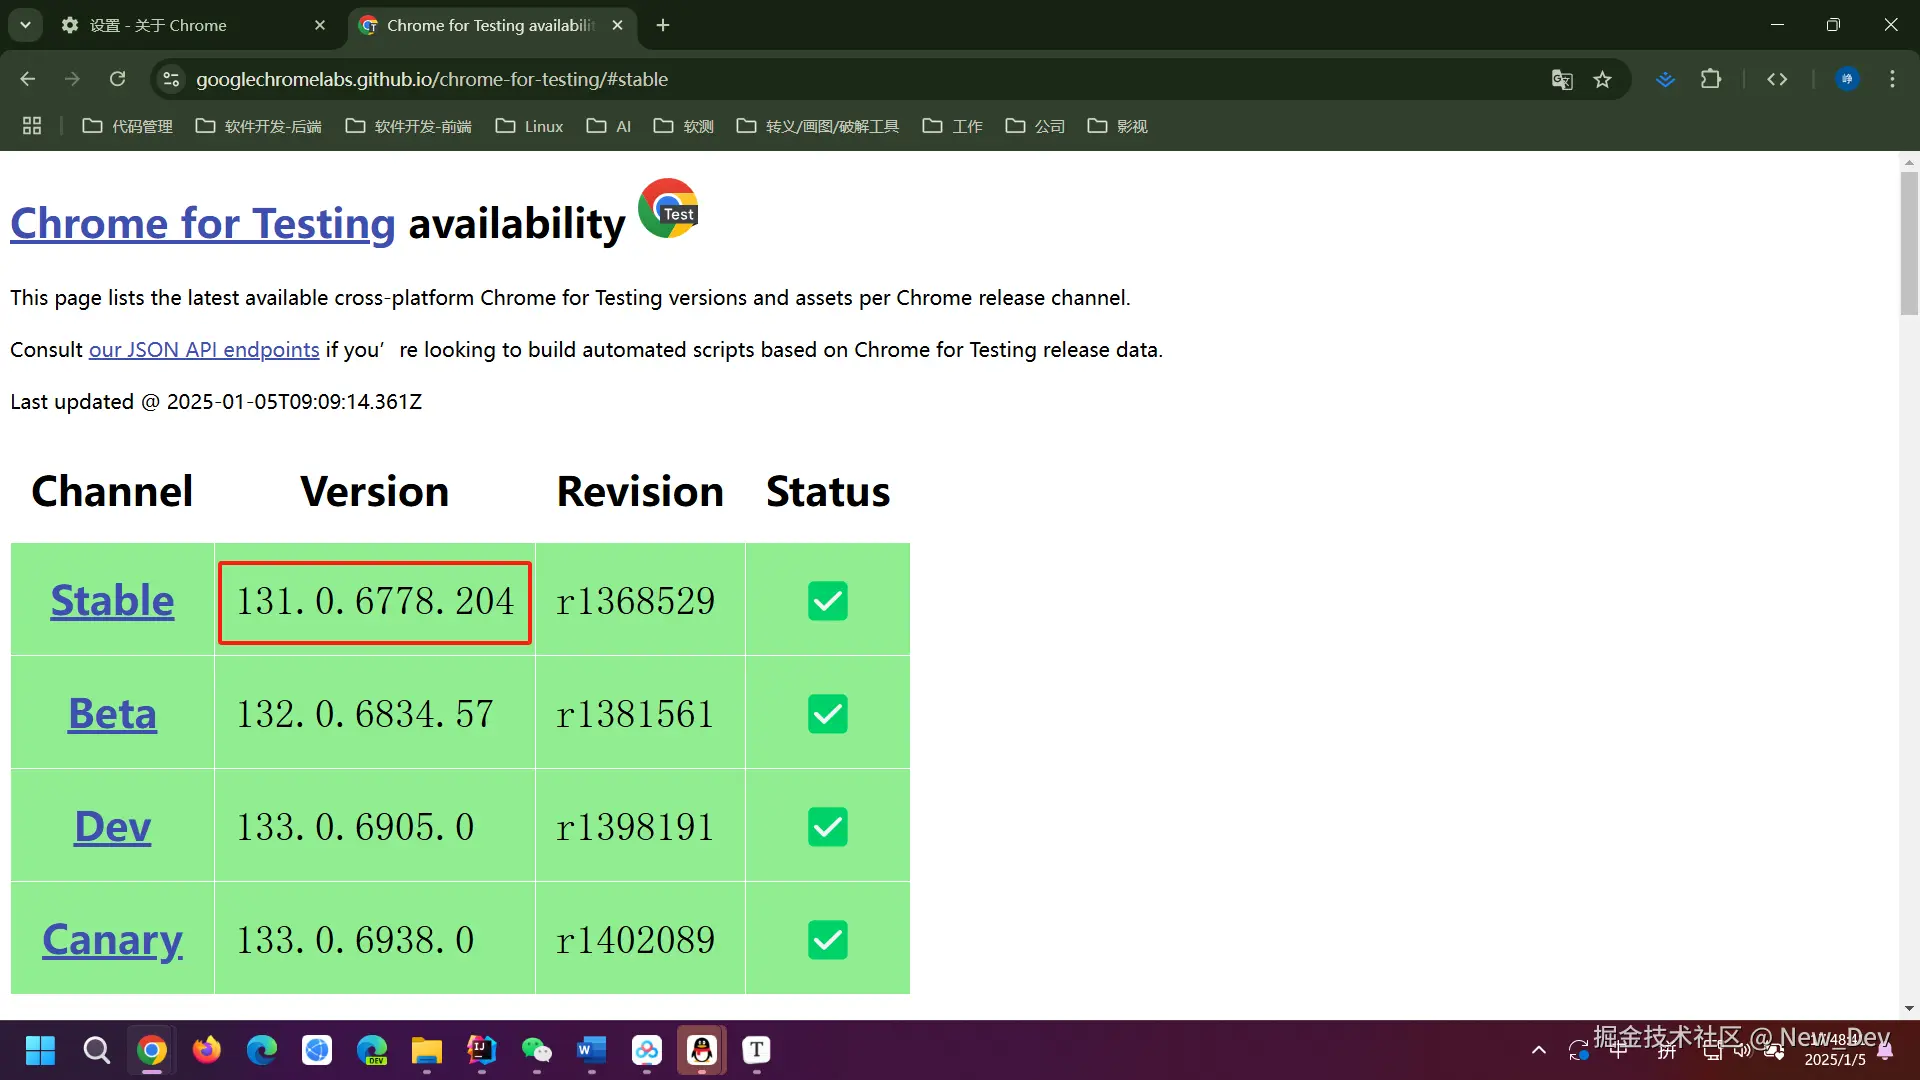Click the Stable row status checkmark
The width and height of the screenshot is (1920, 1080).
[x=827, y=601]
